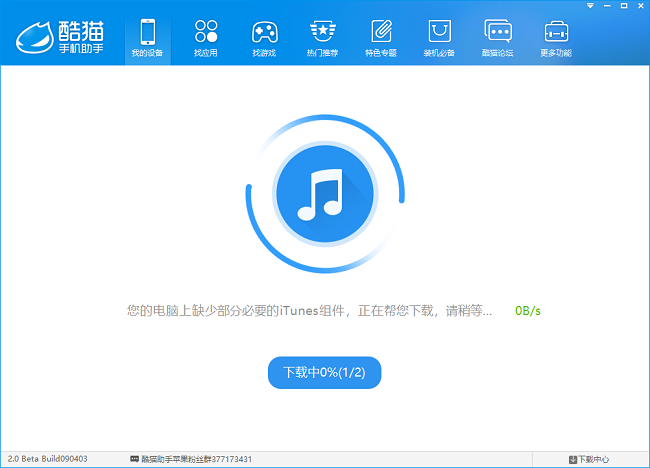Click the 酷猫手机助手 logo
This screenshot has height=468, width=650.
coord(60,36)
